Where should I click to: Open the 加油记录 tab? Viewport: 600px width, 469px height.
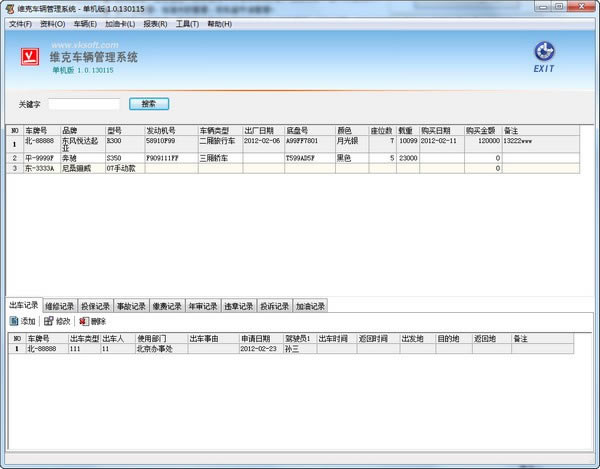click(x=311, y=306)
